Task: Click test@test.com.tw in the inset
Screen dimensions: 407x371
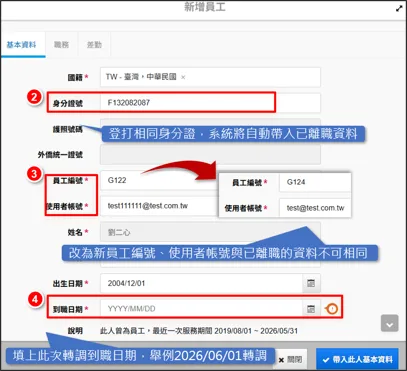Action: 315,208
